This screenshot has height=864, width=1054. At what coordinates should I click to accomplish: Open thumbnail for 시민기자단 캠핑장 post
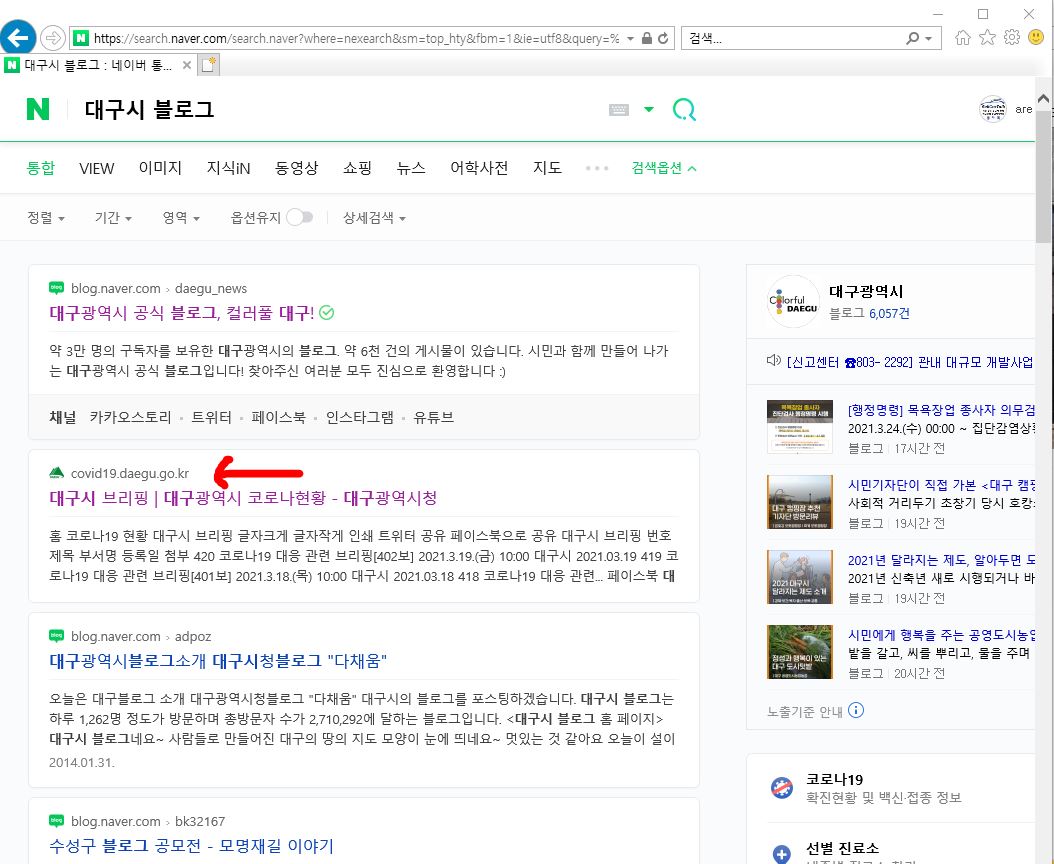[x=800, y=502]
